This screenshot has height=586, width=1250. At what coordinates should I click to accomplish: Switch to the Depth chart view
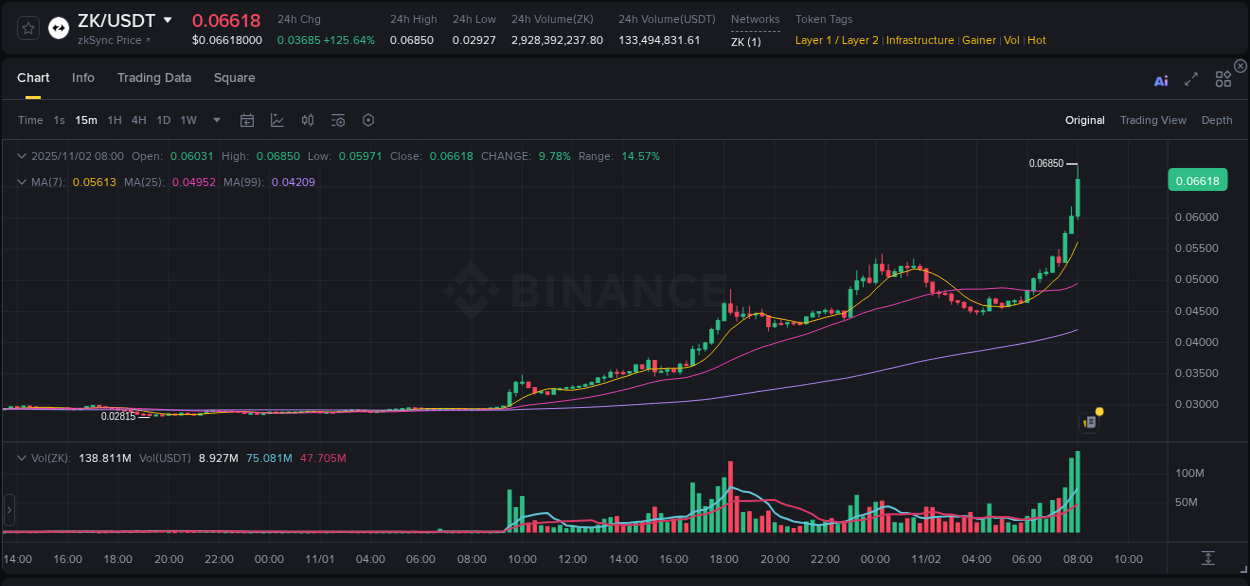(1216, 120)
